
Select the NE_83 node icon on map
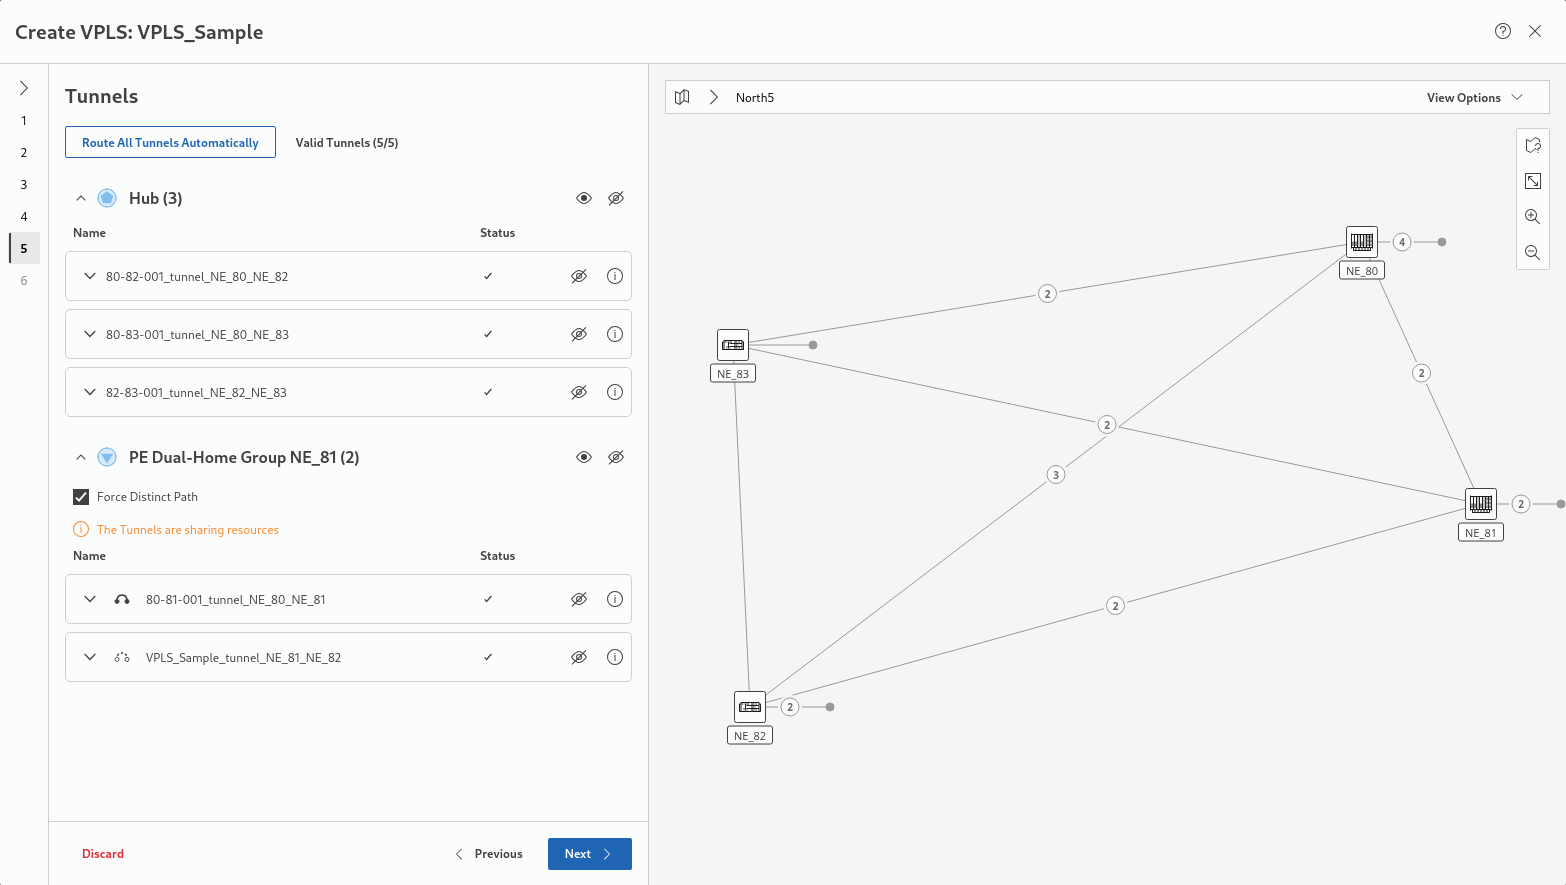click(733, 345)
